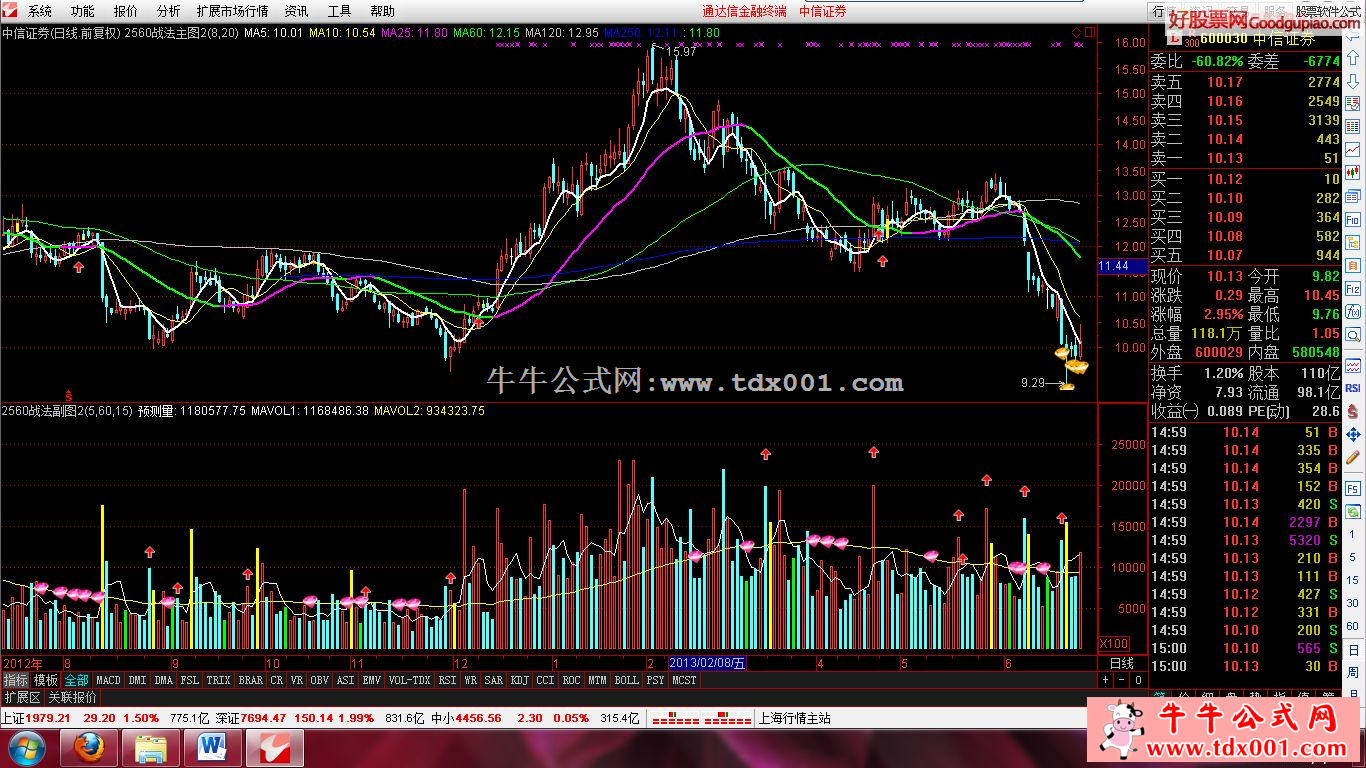Open the 帮助 menu
The width and height of the screenshot is (1366, 768).
[383, 11]
